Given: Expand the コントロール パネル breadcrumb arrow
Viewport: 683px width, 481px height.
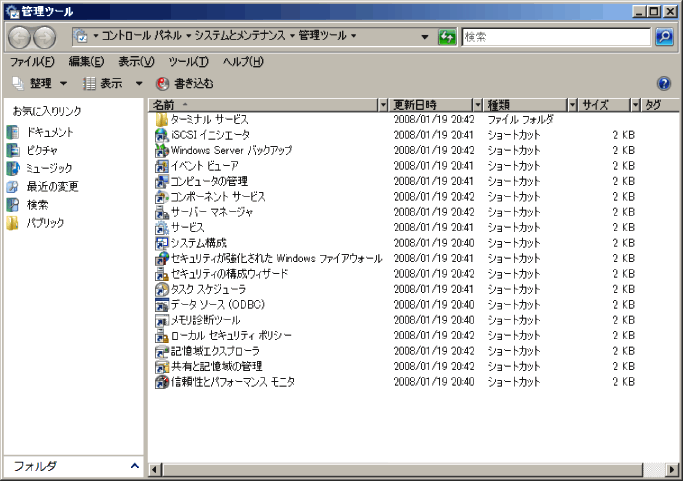Looking at the screenshot, I should coord(189,35).
